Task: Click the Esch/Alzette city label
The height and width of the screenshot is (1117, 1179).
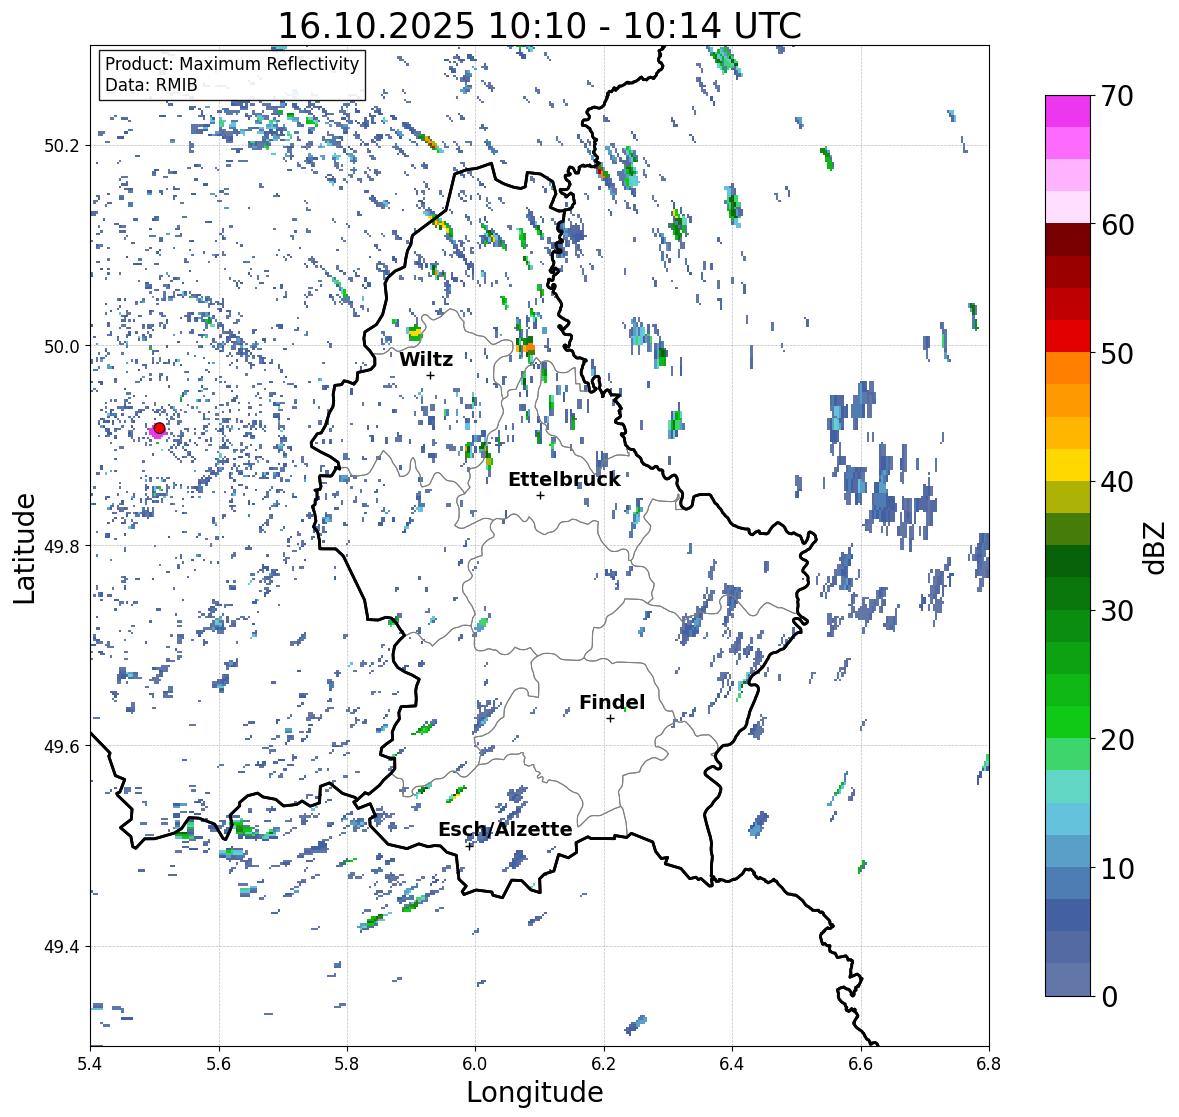Action: (505, 829)
